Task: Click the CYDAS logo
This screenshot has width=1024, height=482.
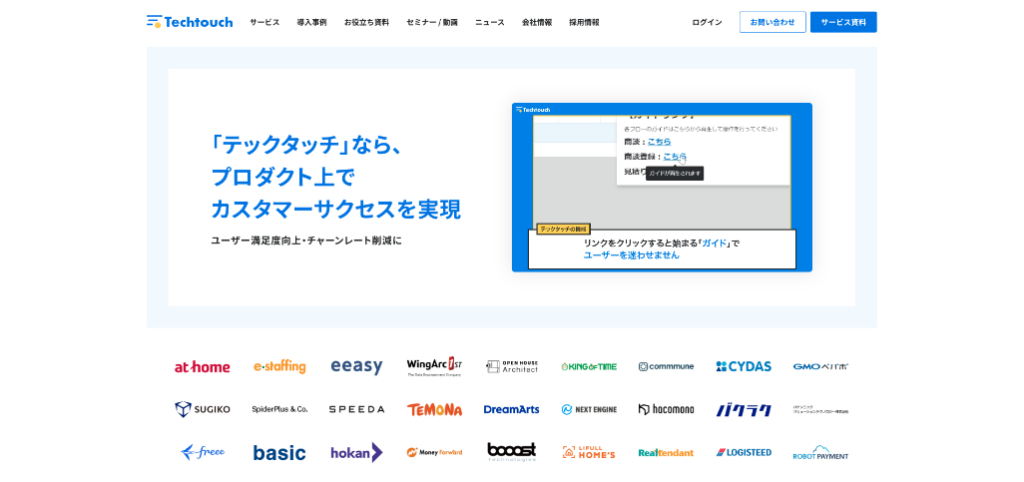Action: coord(744,366)
